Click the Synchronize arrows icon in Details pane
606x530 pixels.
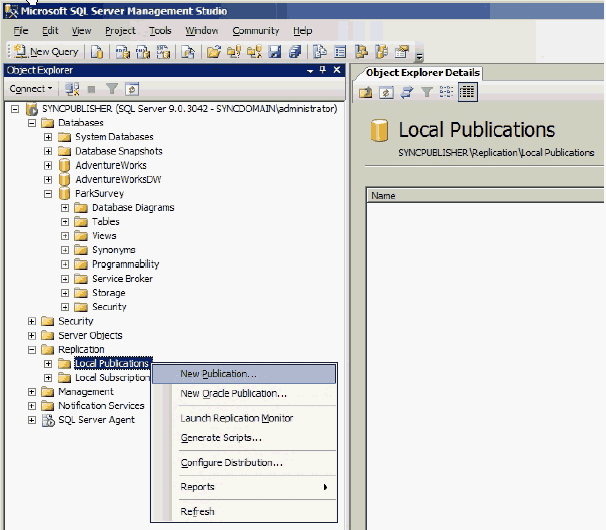pyautogui.click(x=407, y=92)
